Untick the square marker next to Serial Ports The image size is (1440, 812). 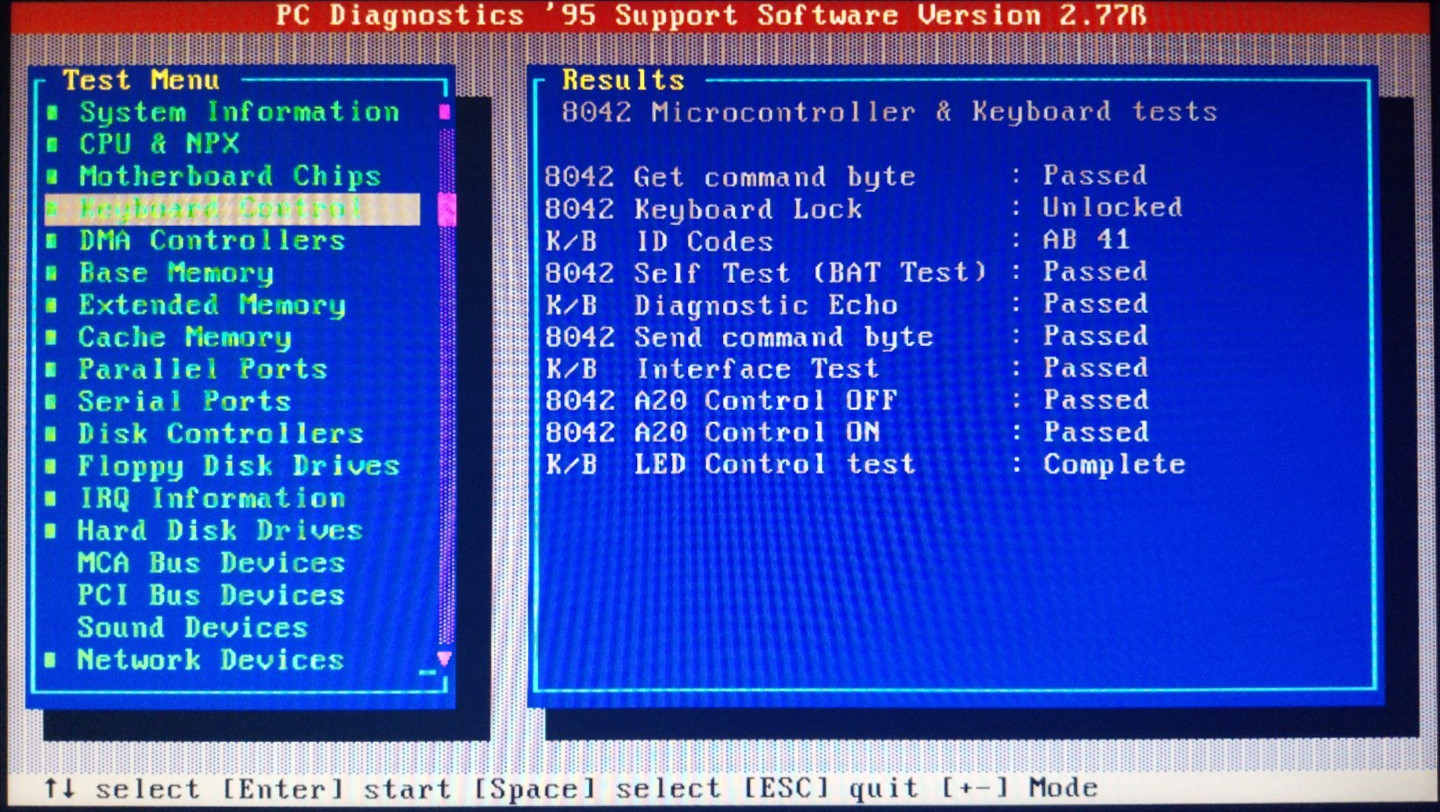click(51, 402)
